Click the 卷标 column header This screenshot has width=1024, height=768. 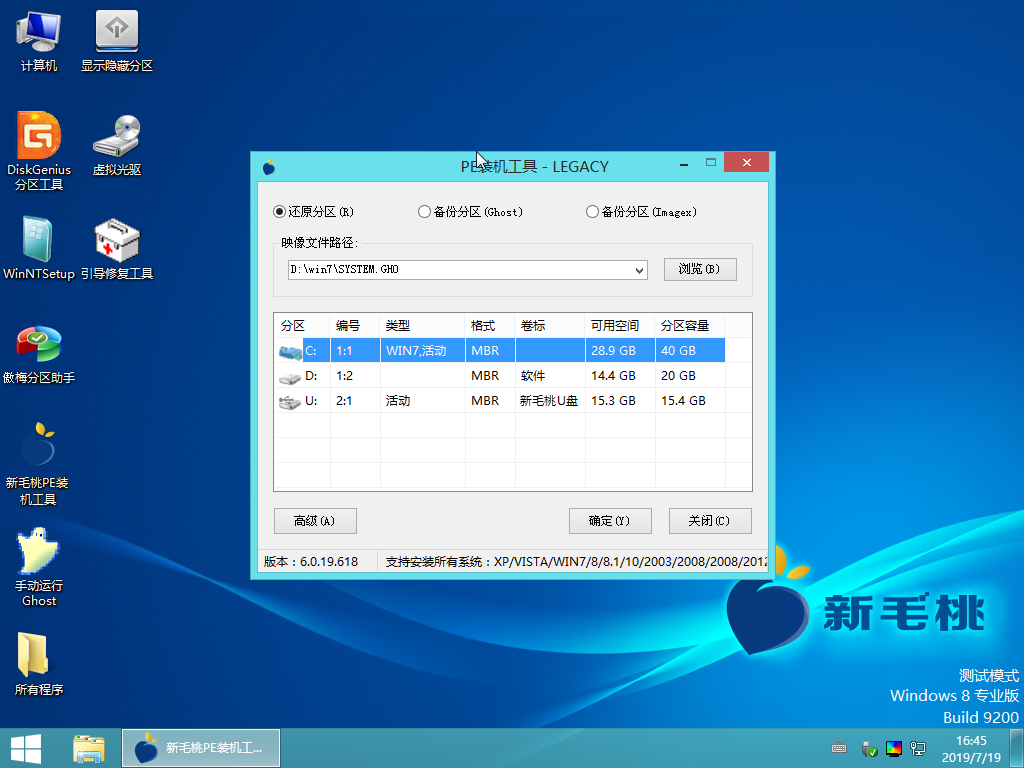(550, 325)
